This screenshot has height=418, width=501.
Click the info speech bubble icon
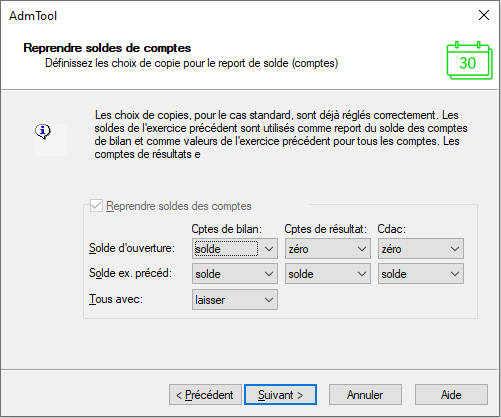[x=43, y=132]
